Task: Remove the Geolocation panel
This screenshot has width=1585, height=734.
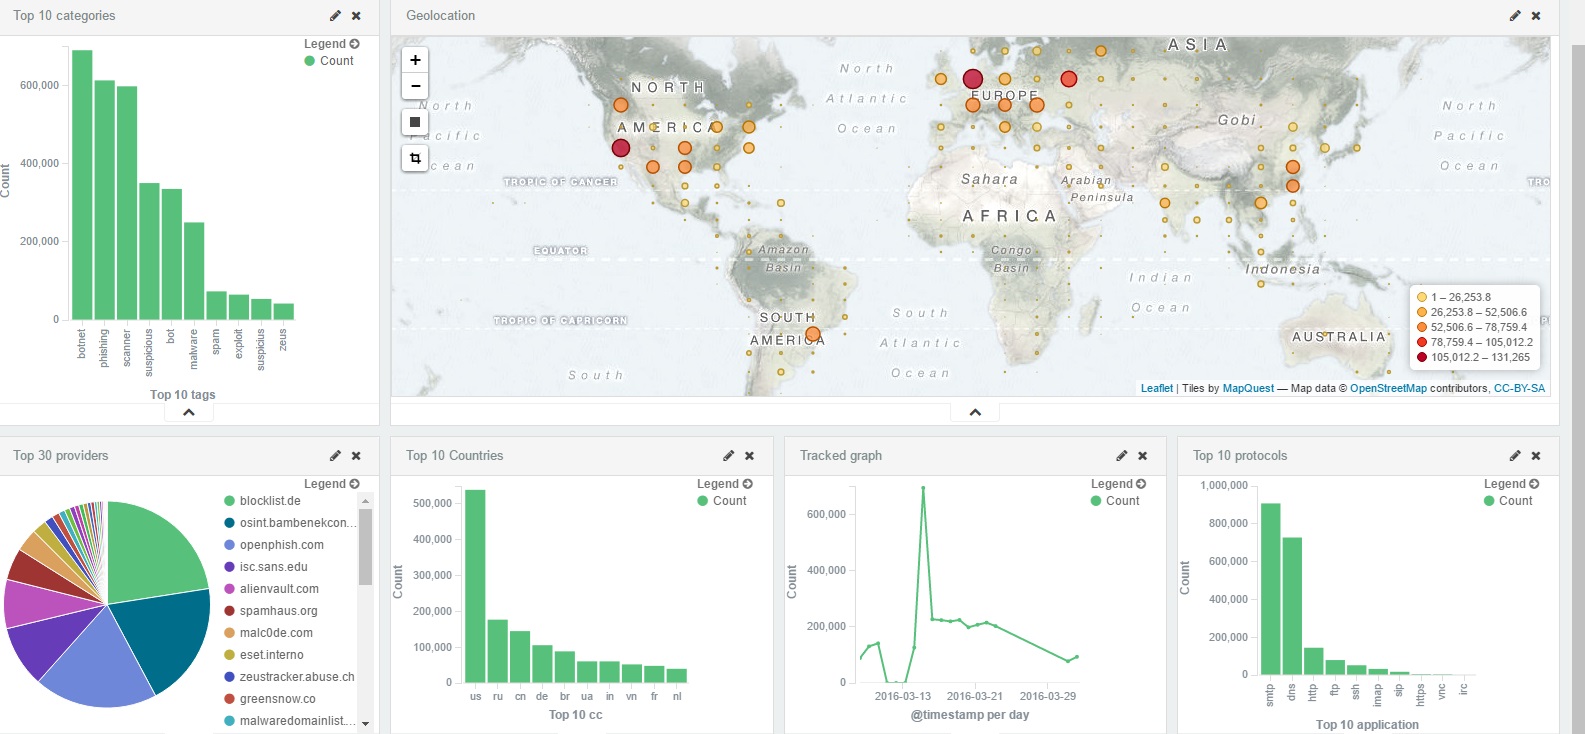Action: [1536, 16]
